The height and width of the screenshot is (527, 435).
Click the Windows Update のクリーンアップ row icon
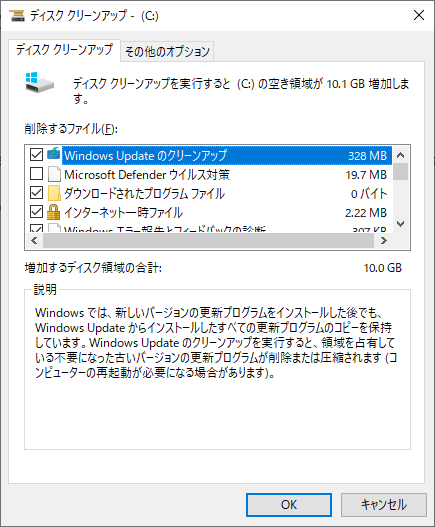tap(54, 154)
